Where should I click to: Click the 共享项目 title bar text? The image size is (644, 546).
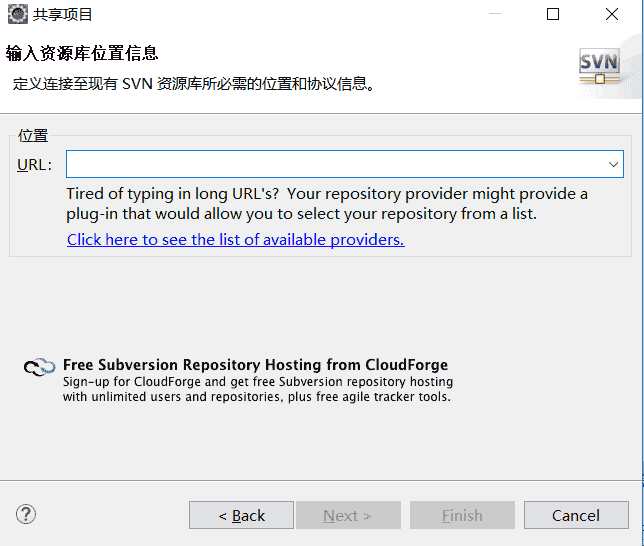[x=63, y=15]
